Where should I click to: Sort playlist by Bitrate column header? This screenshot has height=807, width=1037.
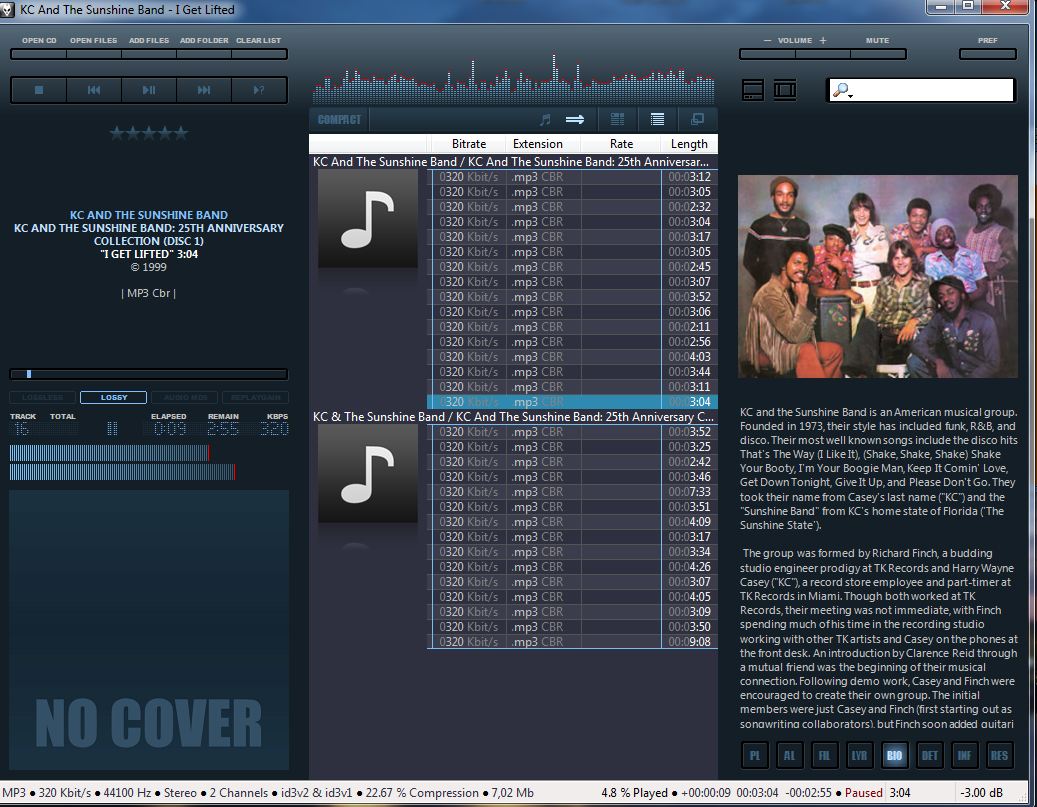click(x=469, y=144)
